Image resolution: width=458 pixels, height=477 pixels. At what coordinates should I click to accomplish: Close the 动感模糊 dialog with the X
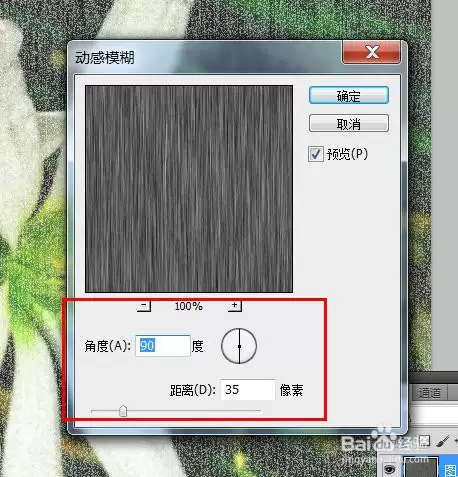click(371, 52)
